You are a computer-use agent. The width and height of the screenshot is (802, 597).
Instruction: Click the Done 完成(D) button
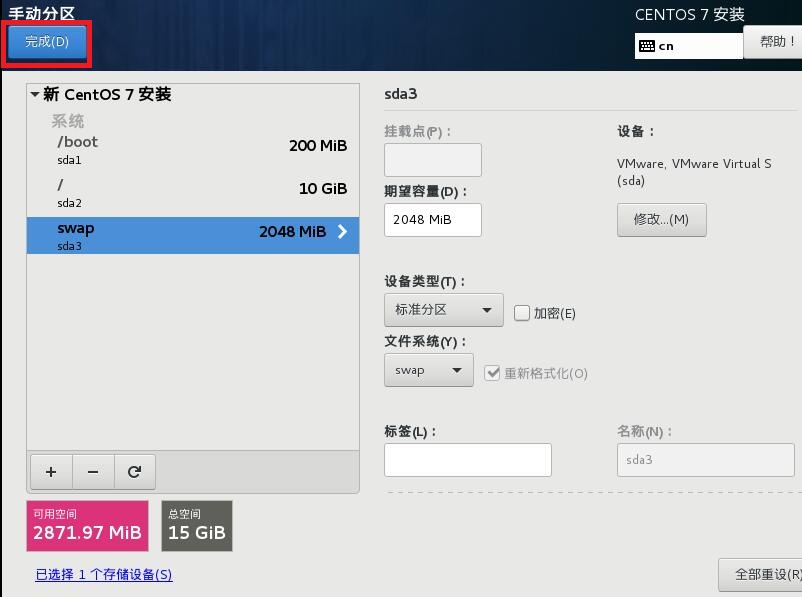pyautogui.click(x=47, y=42)
